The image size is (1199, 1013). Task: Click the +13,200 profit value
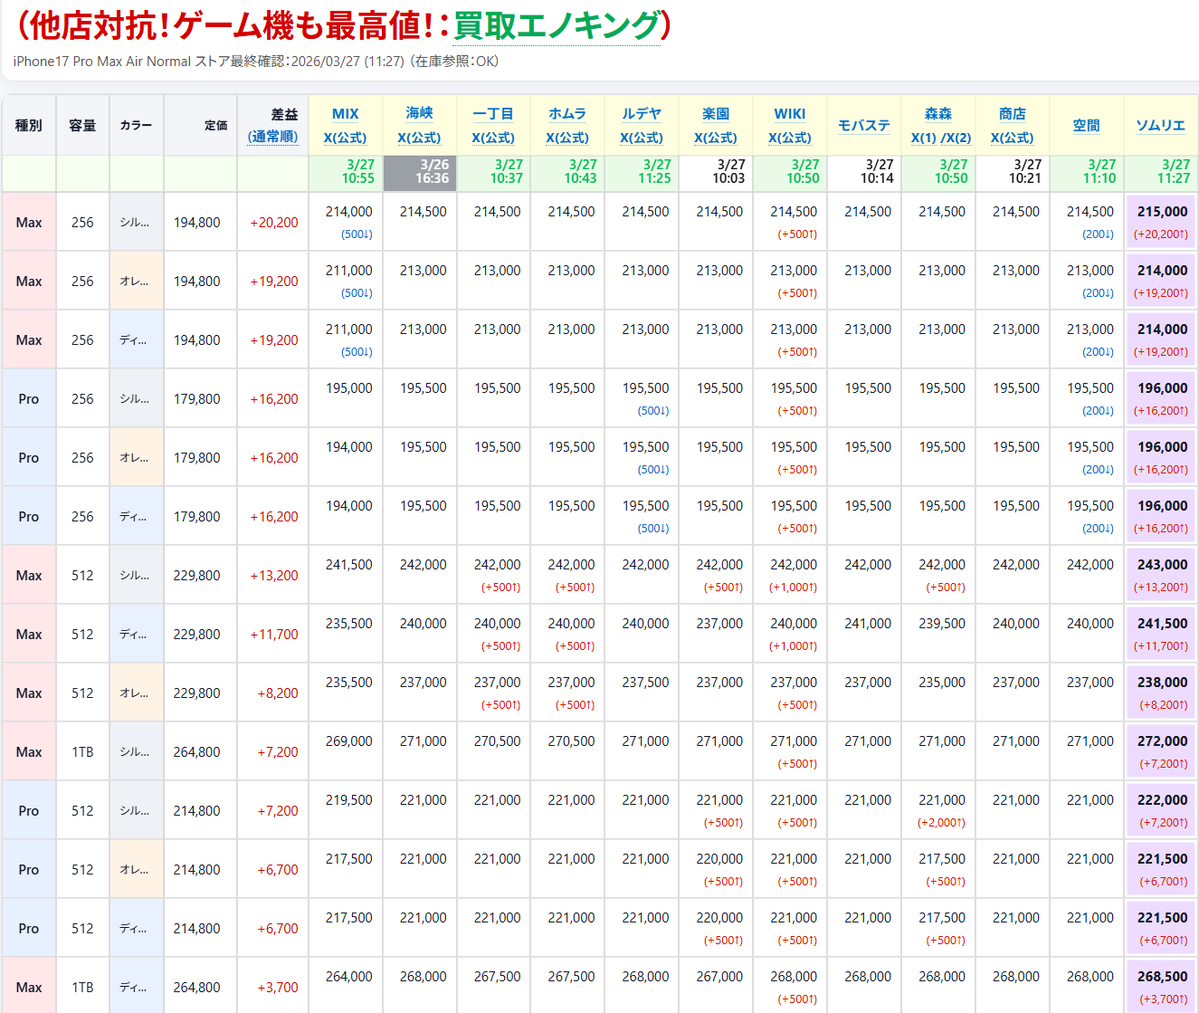[274, 576]
